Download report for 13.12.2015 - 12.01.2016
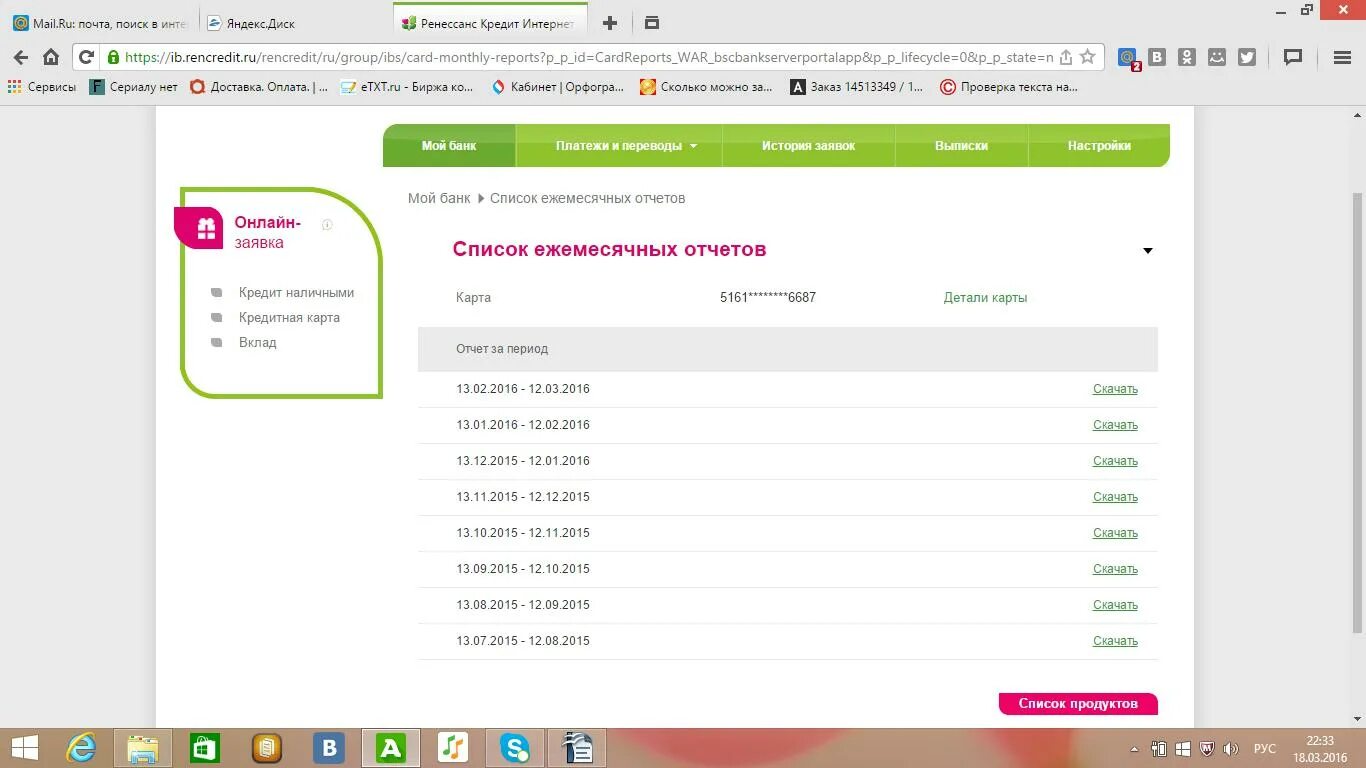 [x=1115, y=461]
